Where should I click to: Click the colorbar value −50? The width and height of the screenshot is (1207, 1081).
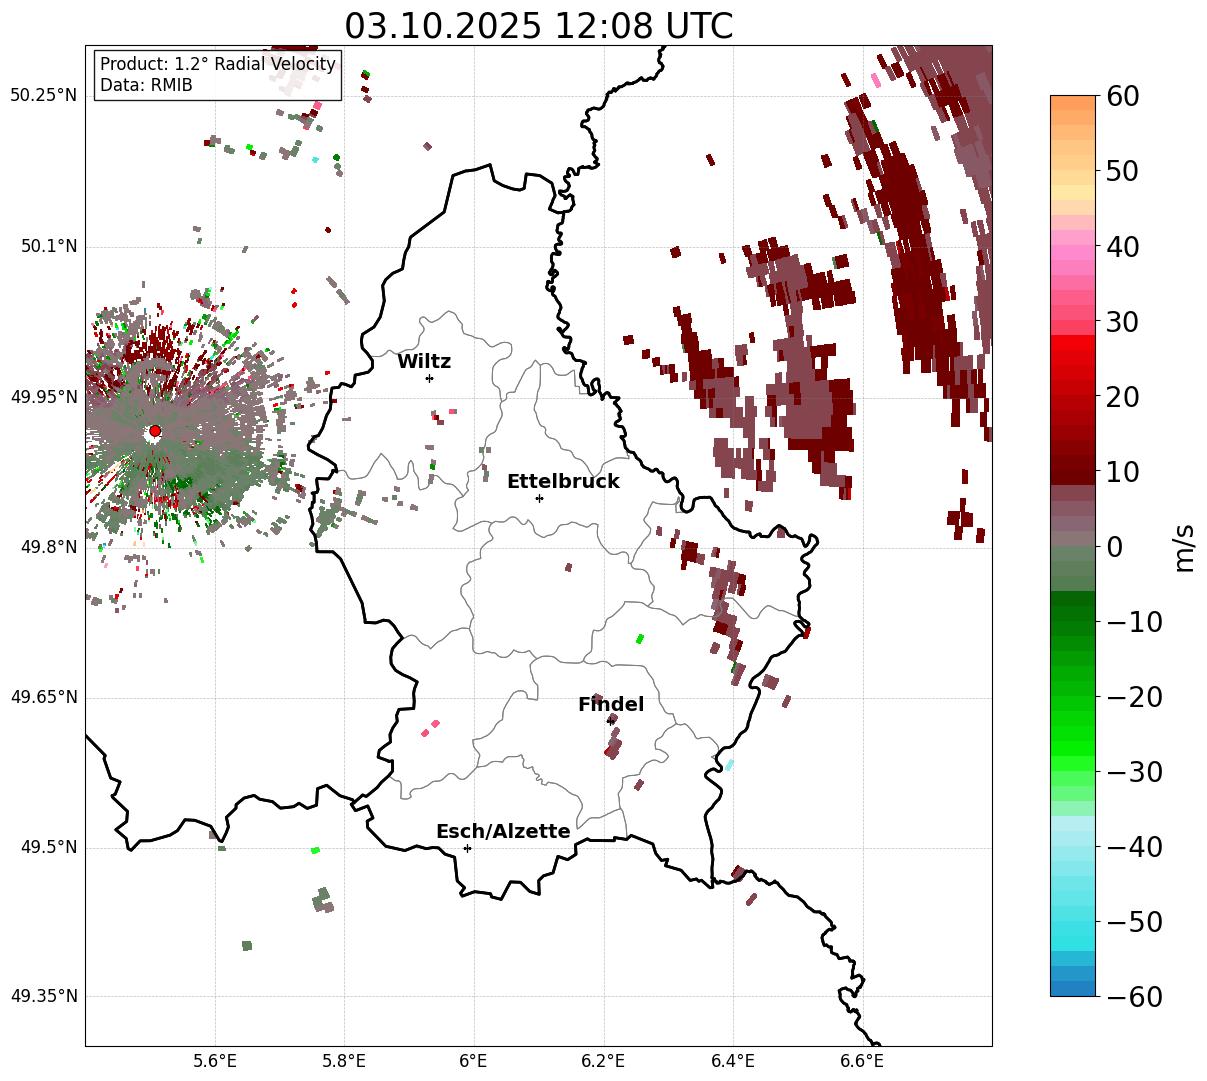click(x=1134, y=922)
